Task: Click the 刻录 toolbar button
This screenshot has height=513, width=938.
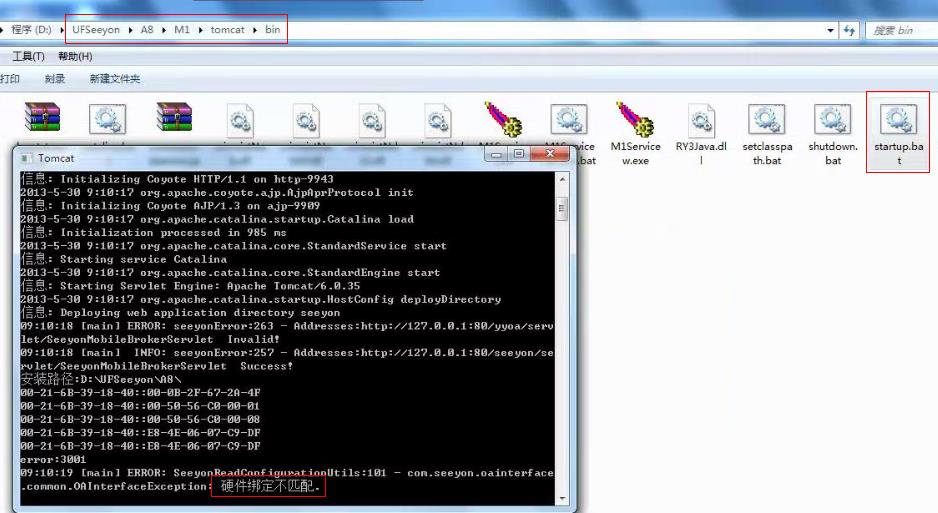Action: click(55, 79)
